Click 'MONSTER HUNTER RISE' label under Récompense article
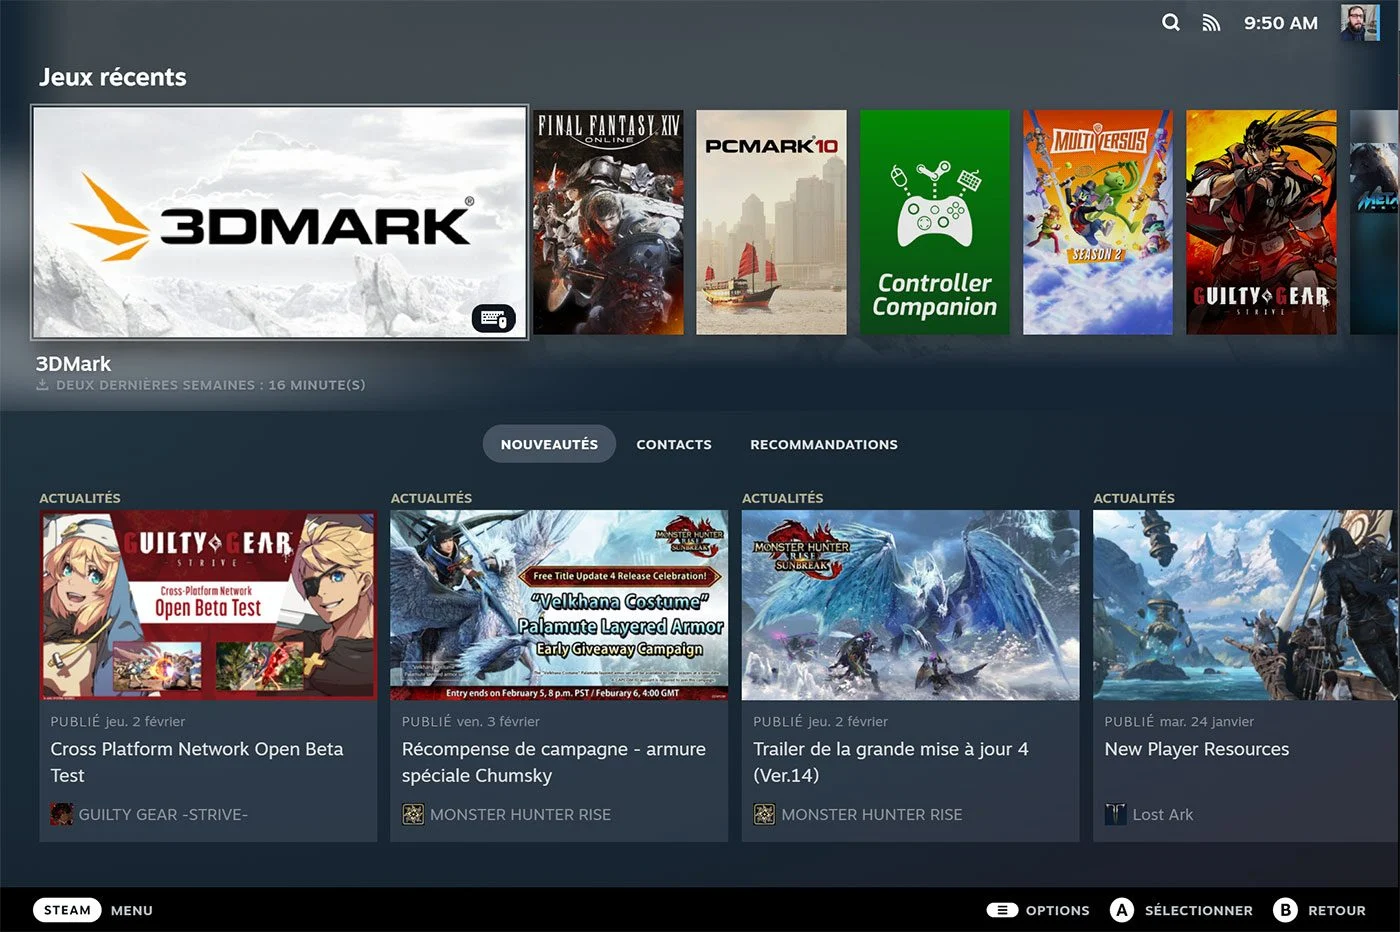Image resolution: width=1400 pixels, height=932 pixels. (521, 815)
